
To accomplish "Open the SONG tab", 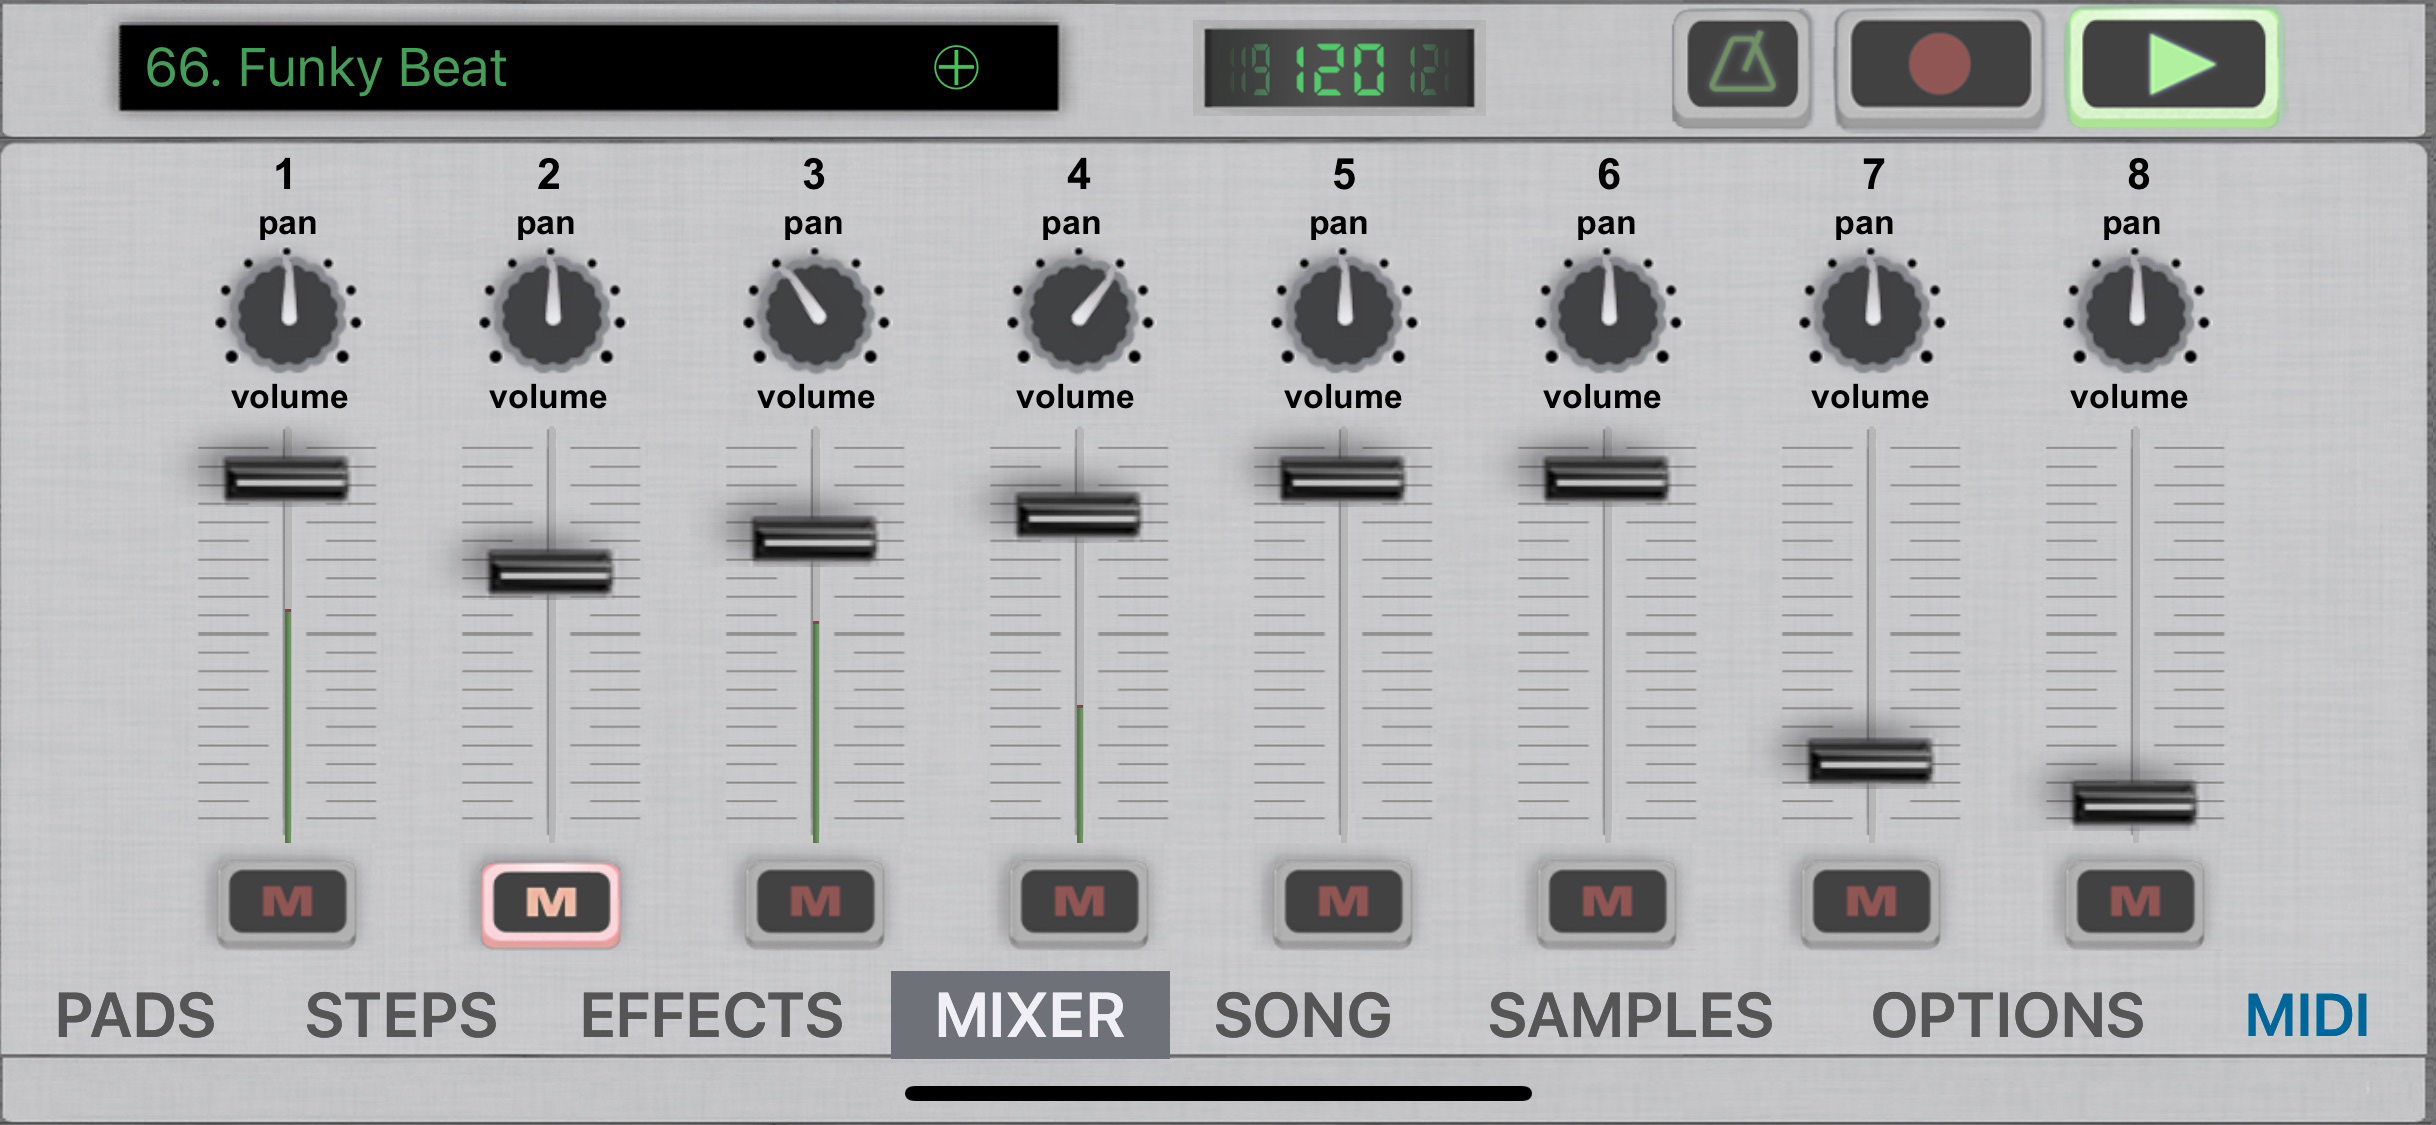I will [1303, 1016].
